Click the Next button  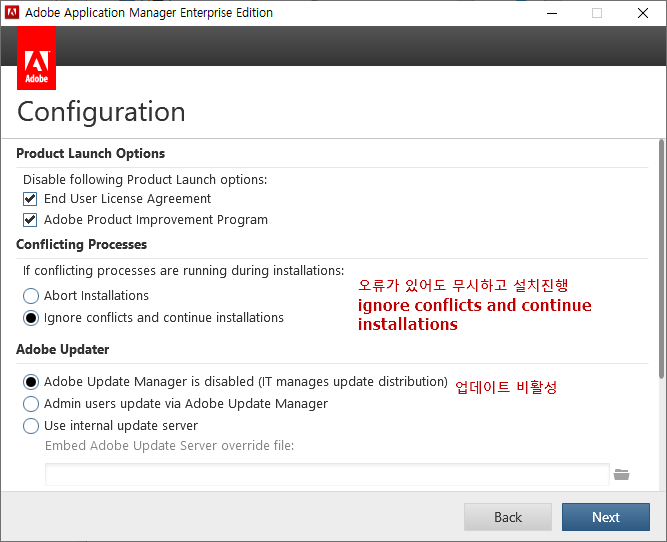coord(606,517)
